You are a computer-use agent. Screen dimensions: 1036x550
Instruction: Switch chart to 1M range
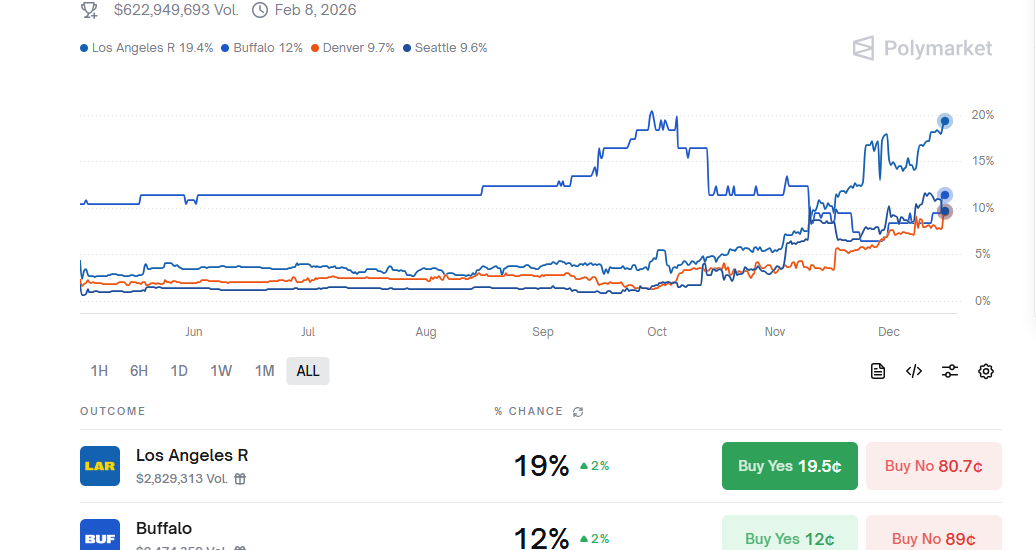[264, 371]
